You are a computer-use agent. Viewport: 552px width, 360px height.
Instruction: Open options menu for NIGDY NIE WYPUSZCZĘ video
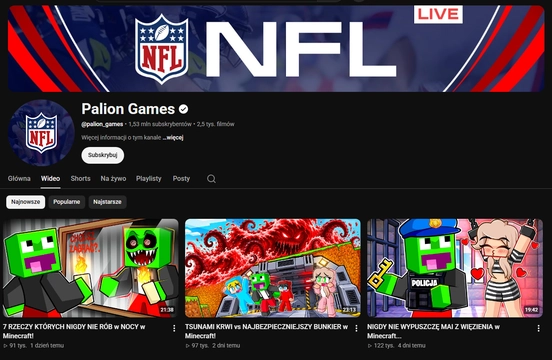(x=538, y=328)
